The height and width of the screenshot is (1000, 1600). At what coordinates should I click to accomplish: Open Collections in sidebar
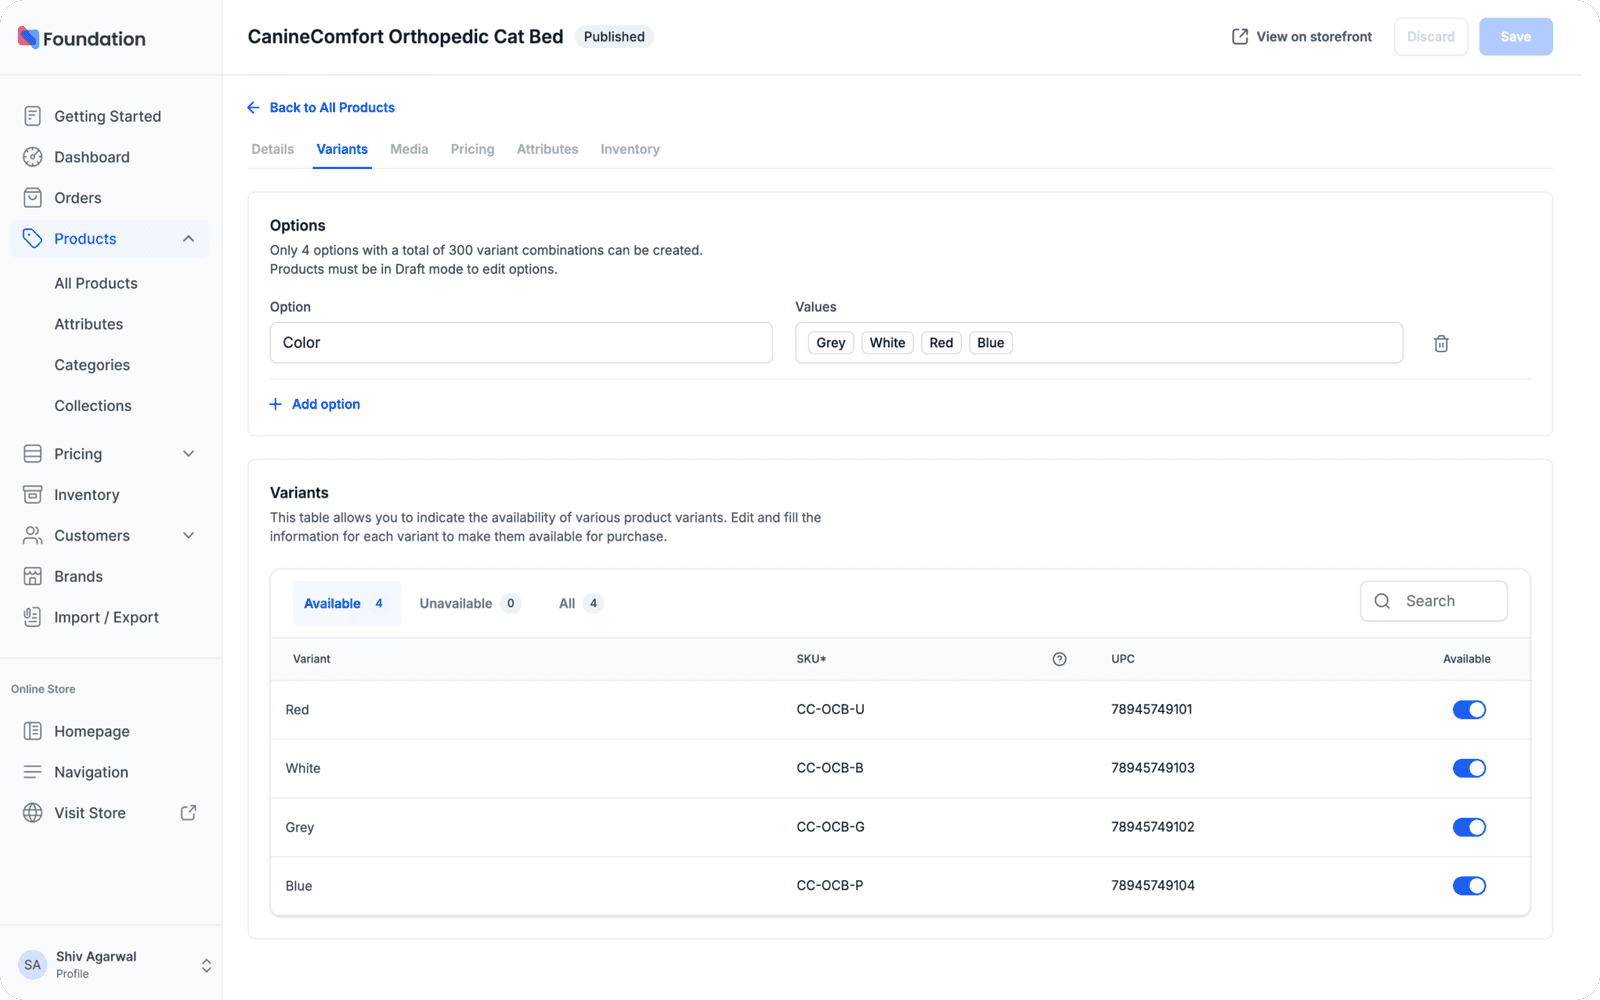tap(93, 406)
